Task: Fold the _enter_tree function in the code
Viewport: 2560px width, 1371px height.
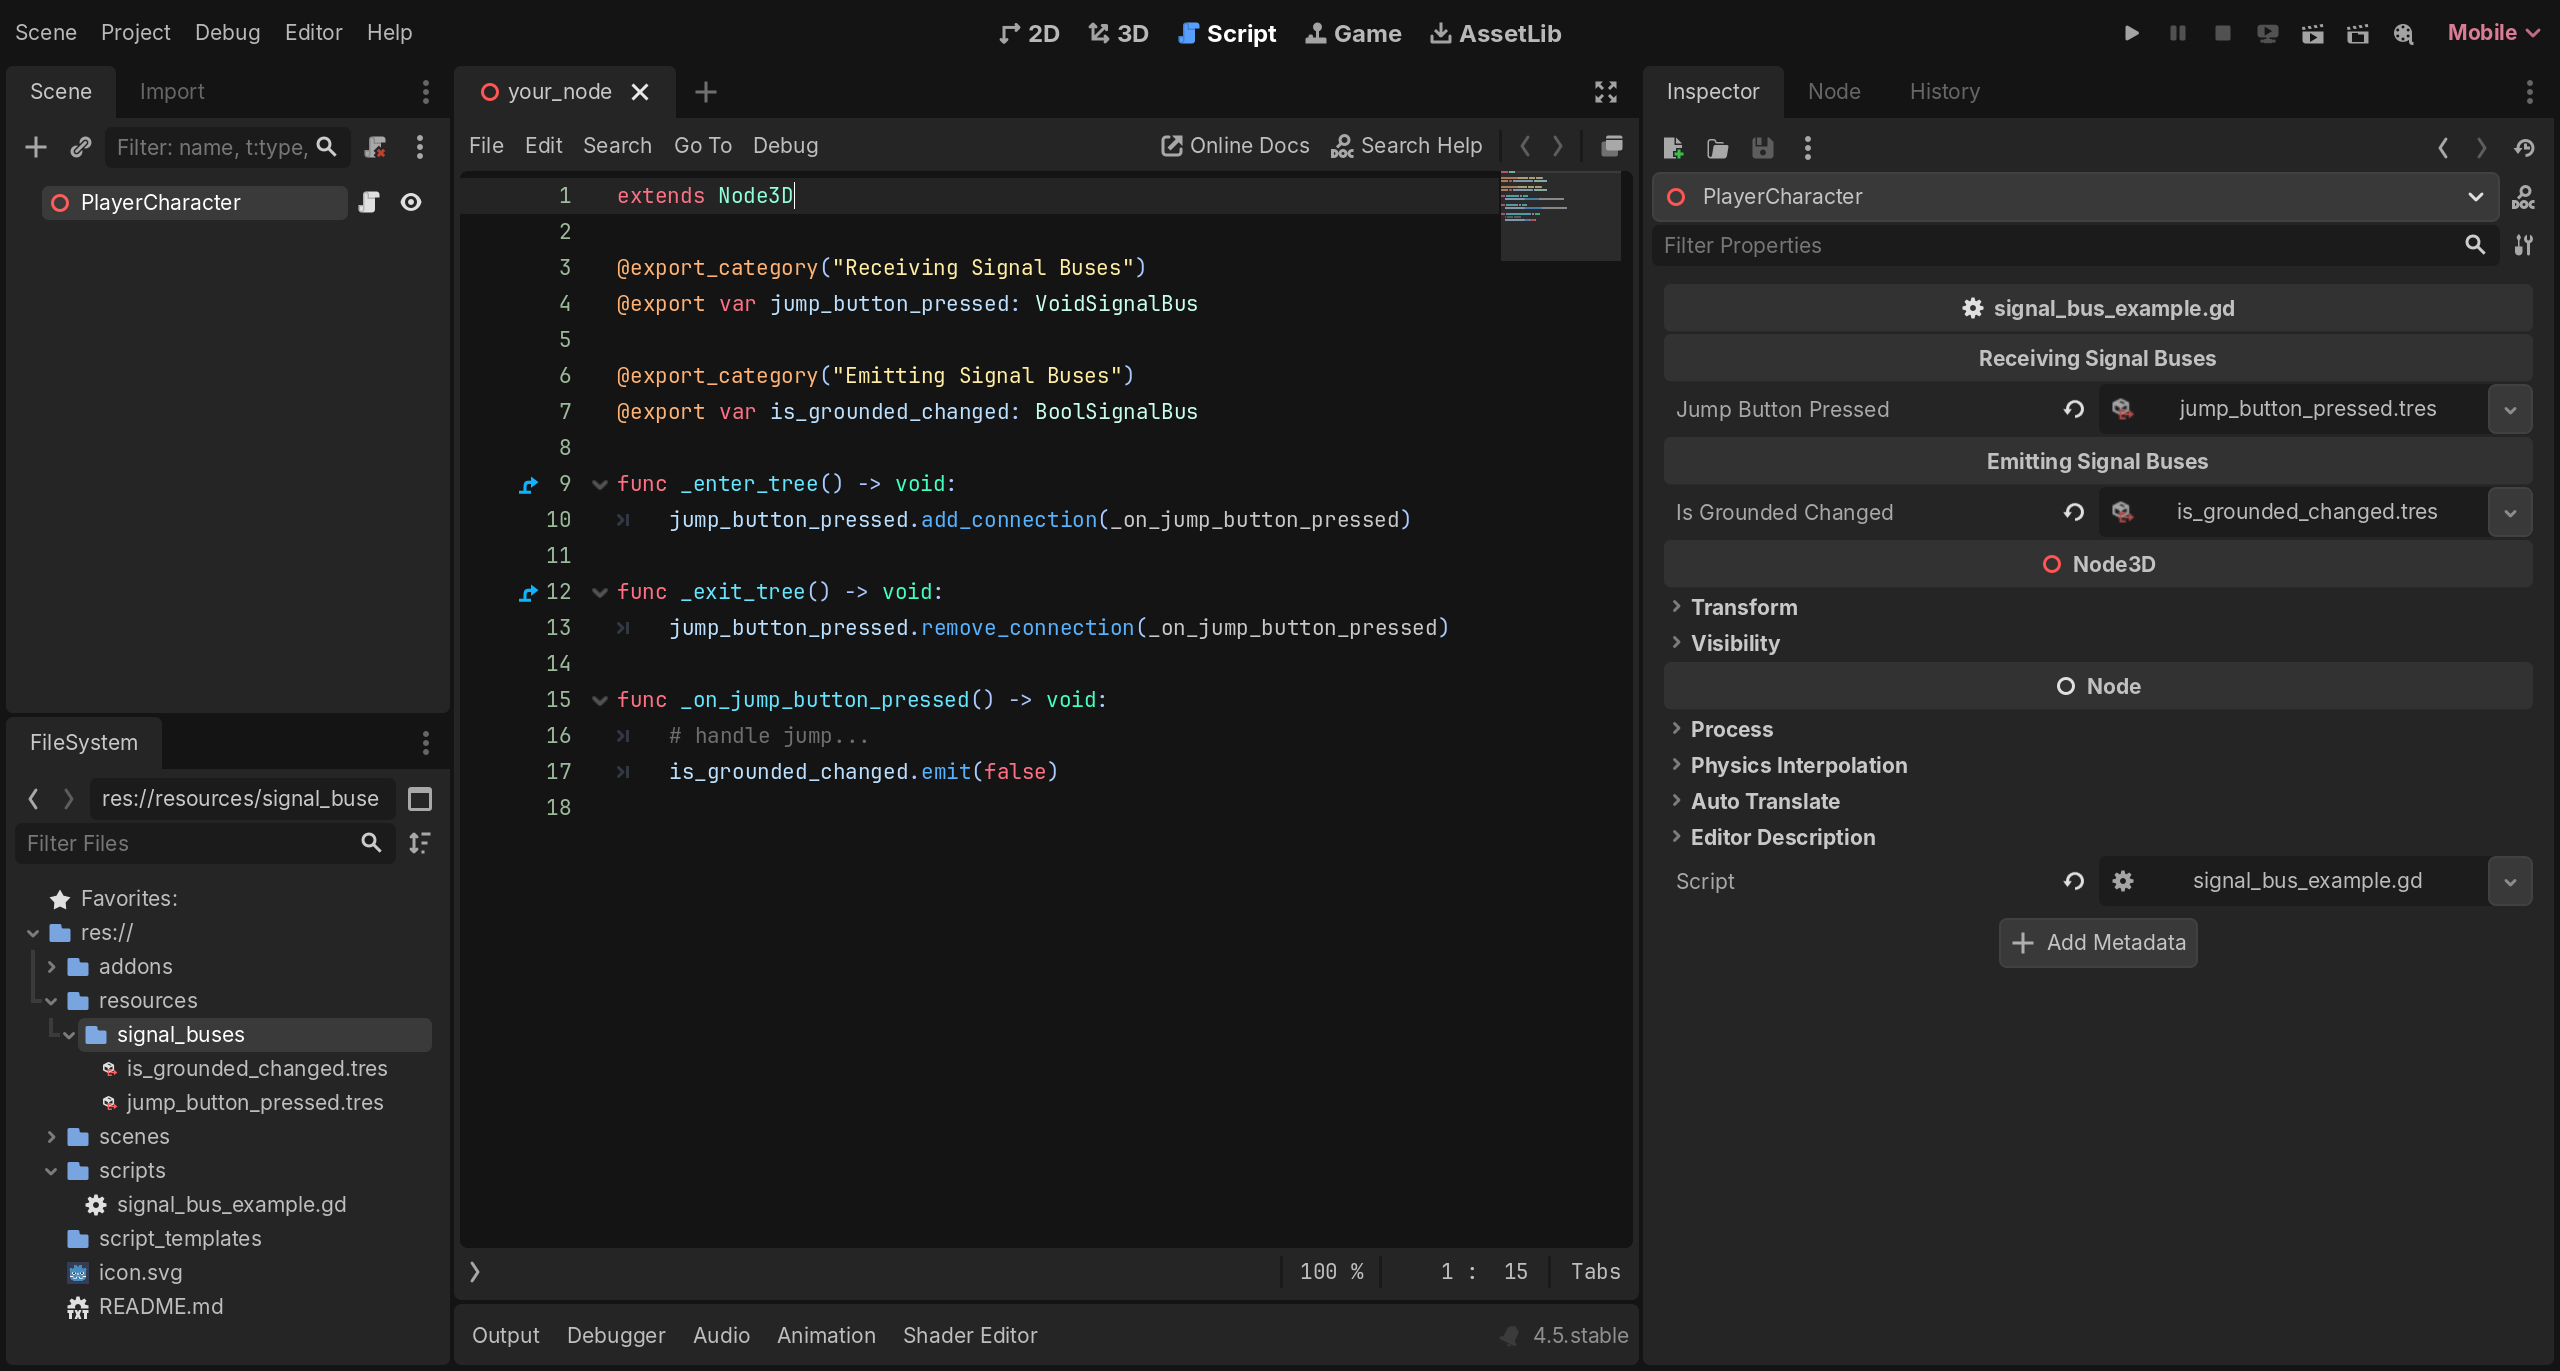Action: [x=600, y=485]
